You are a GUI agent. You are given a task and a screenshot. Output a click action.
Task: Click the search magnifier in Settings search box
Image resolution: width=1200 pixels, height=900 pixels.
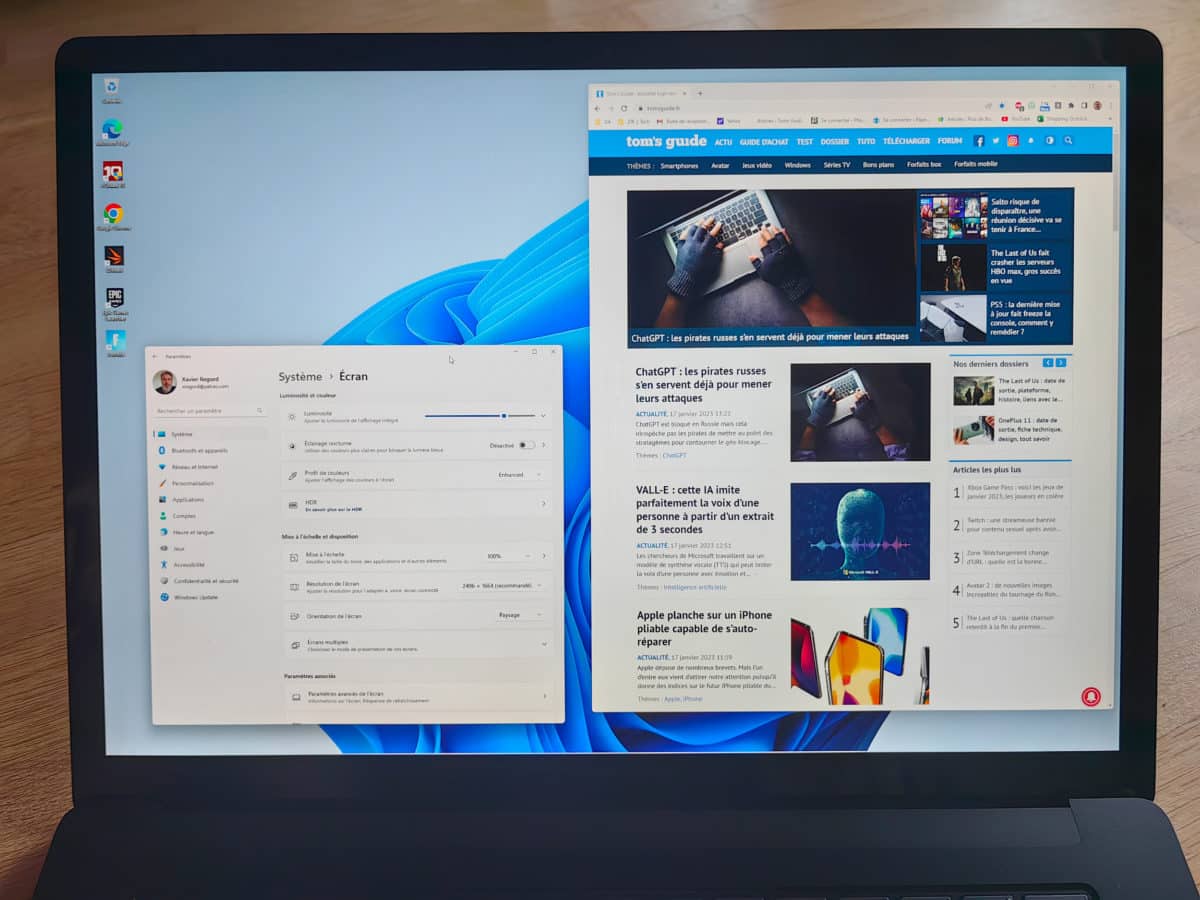[261, 411]
